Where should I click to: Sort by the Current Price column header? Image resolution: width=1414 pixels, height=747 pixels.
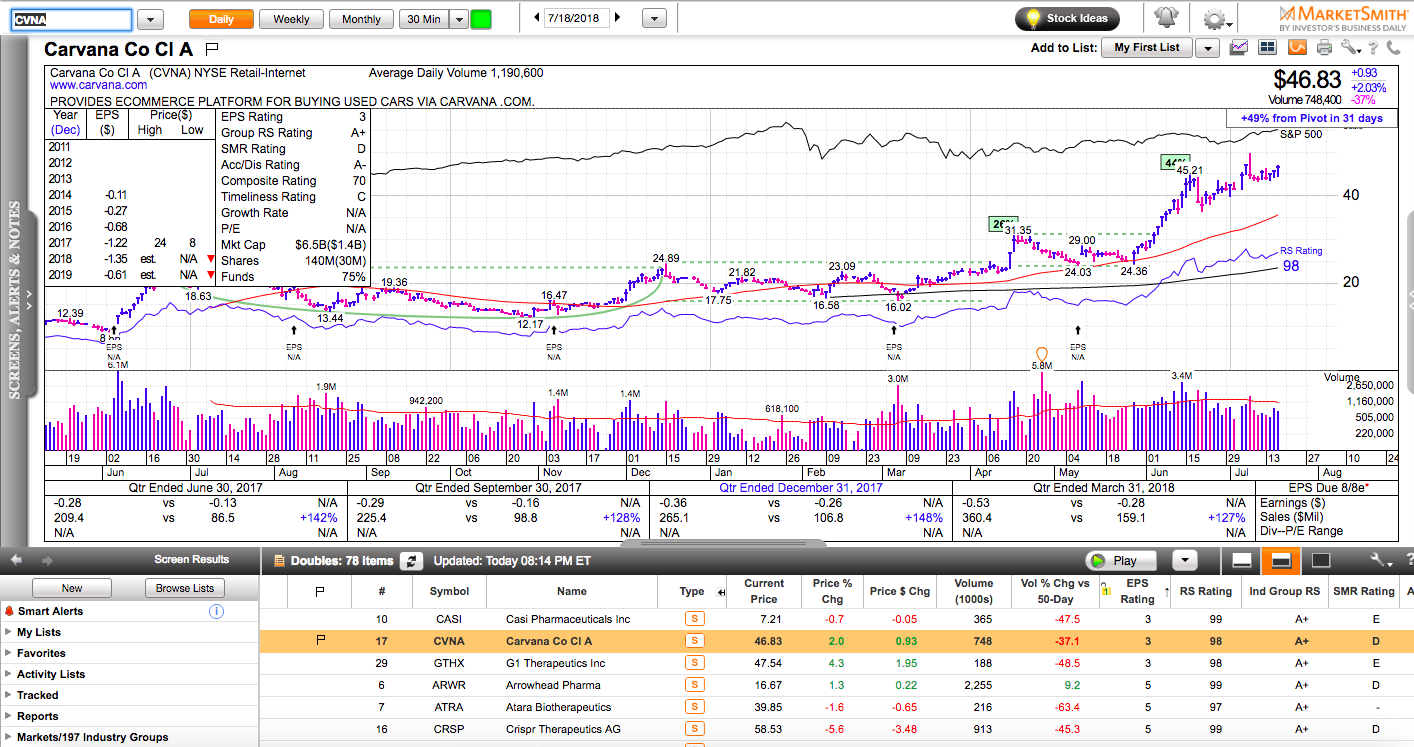point(763,591)
